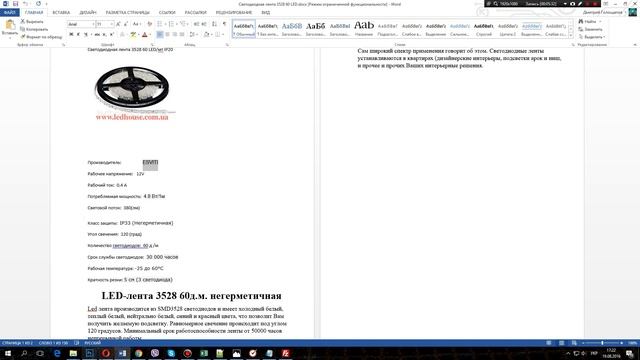Redo action in quick access toolbar

(38, 4)
